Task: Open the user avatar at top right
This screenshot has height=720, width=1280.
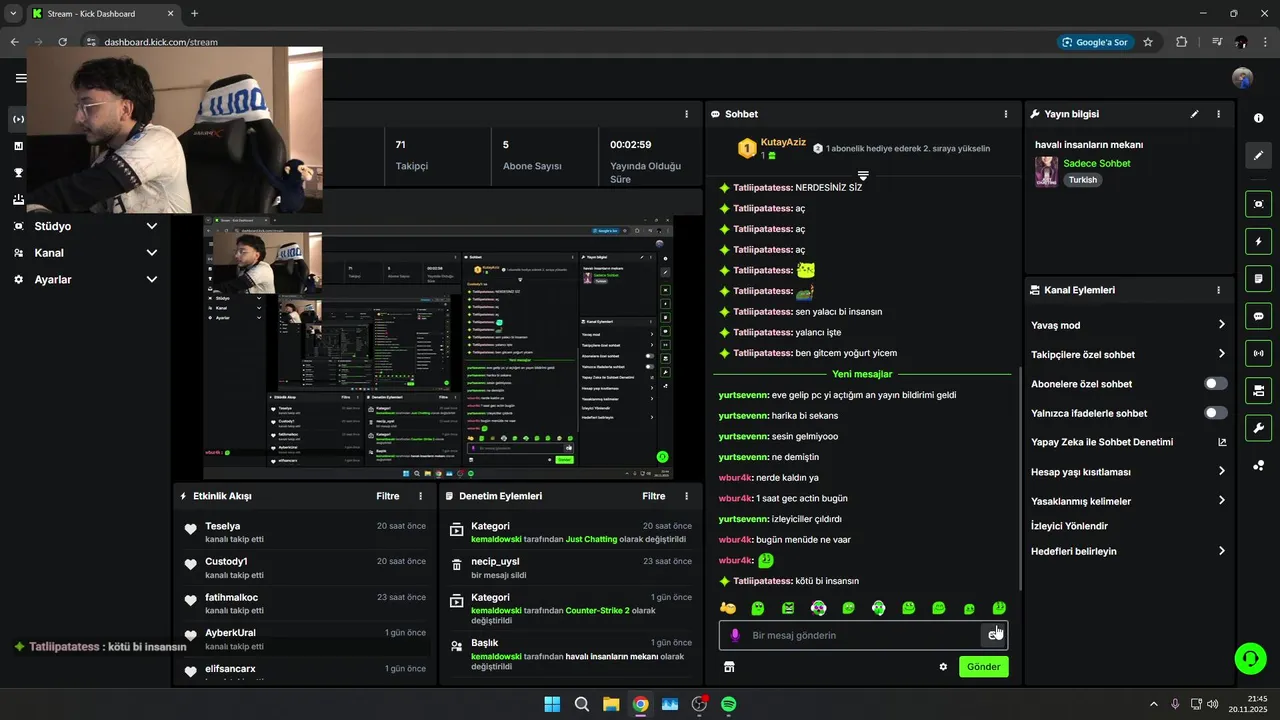Action: (1242, 78)
